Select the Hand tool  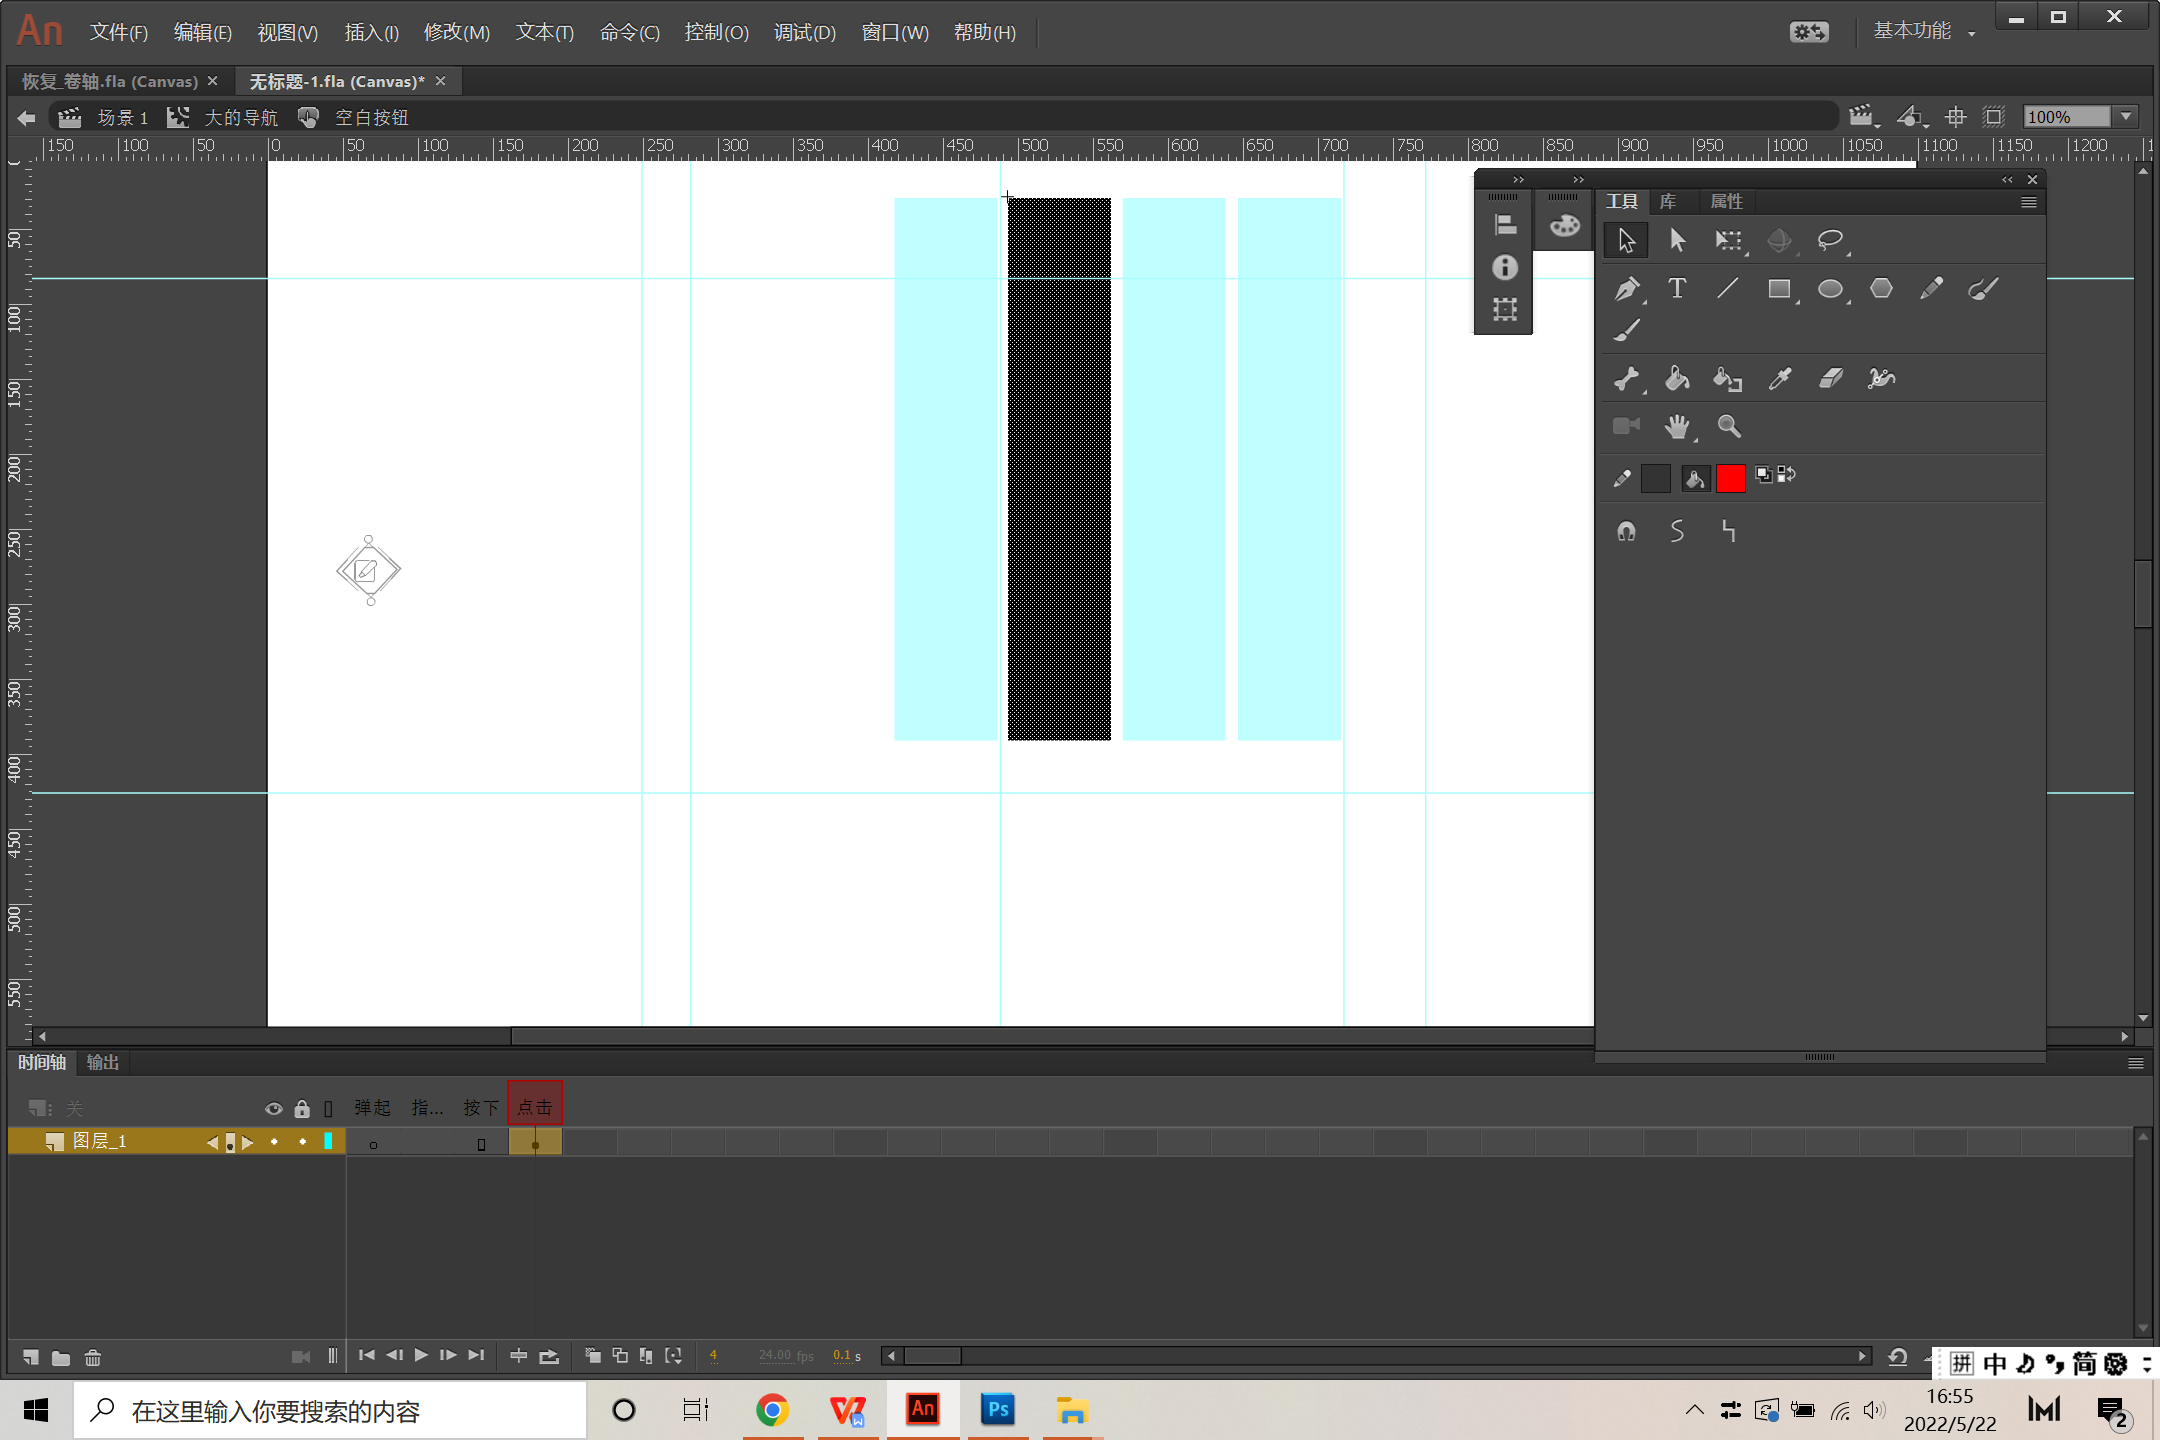[1677, 427]
